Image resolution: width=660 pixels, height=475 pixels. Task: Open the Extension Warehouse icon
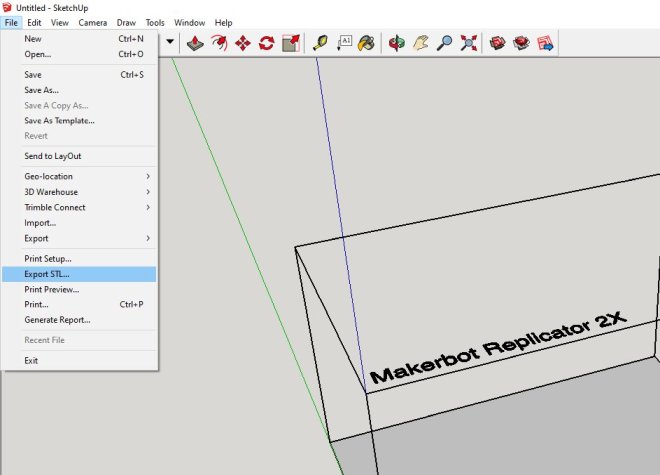[x=522, y=43]
